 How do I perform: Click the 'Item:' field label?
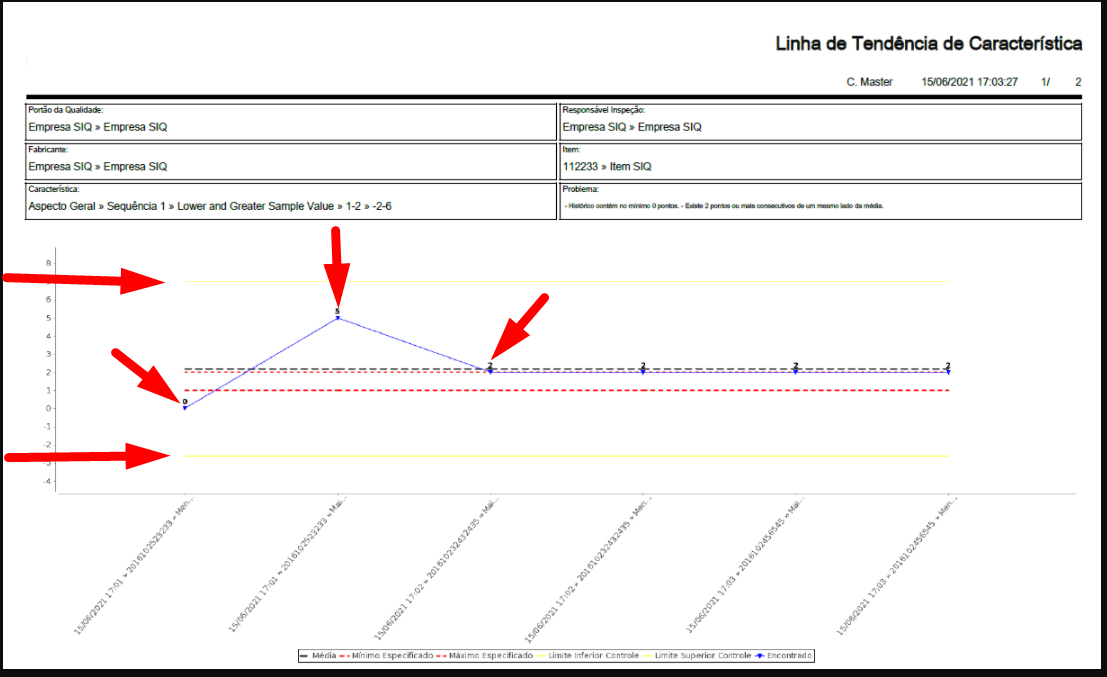(x=571, y=149)
